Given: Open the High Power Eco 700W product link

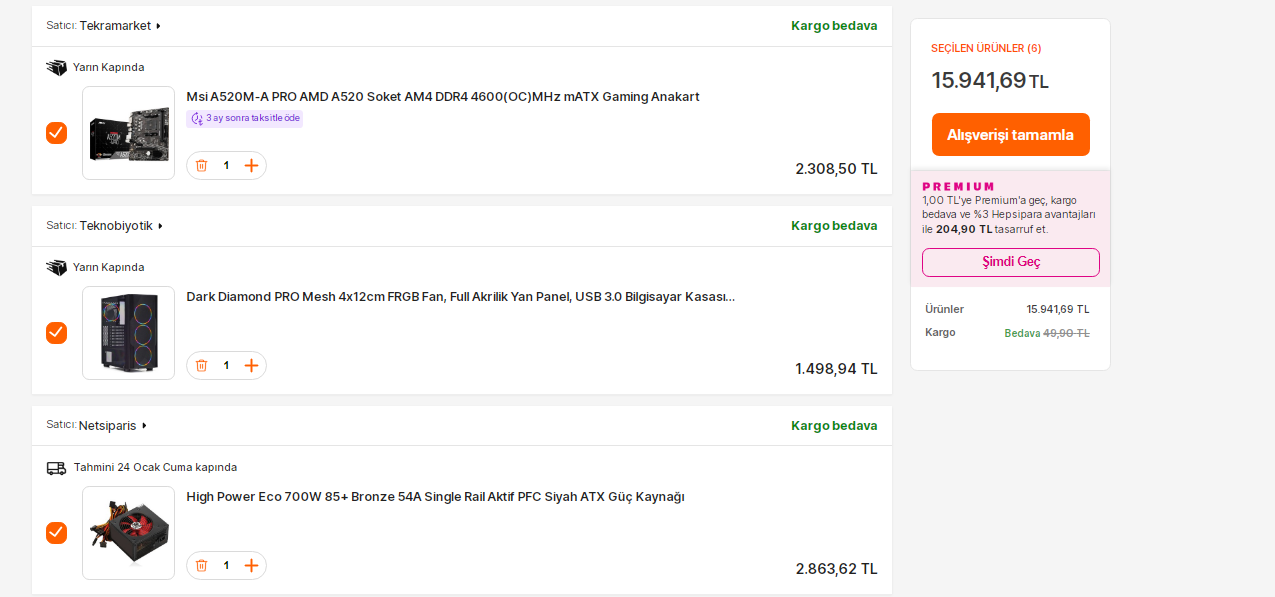Looking at the screenshot, I should [x=435, y=497].
